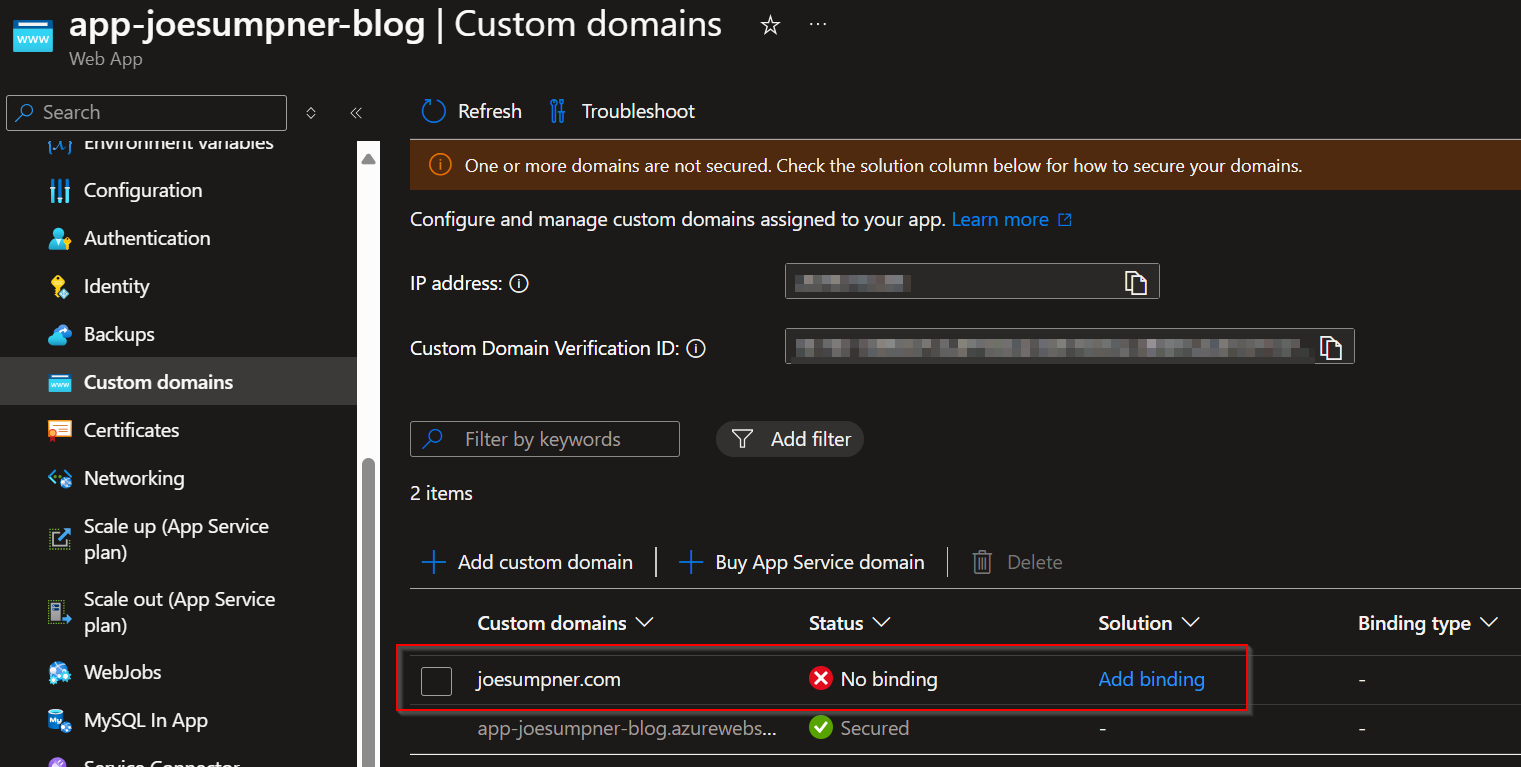The width and height of the screenshot is (1521, 767).
Task: Click the Certificates icon in sidebar
Action: [x=60, y=430]
